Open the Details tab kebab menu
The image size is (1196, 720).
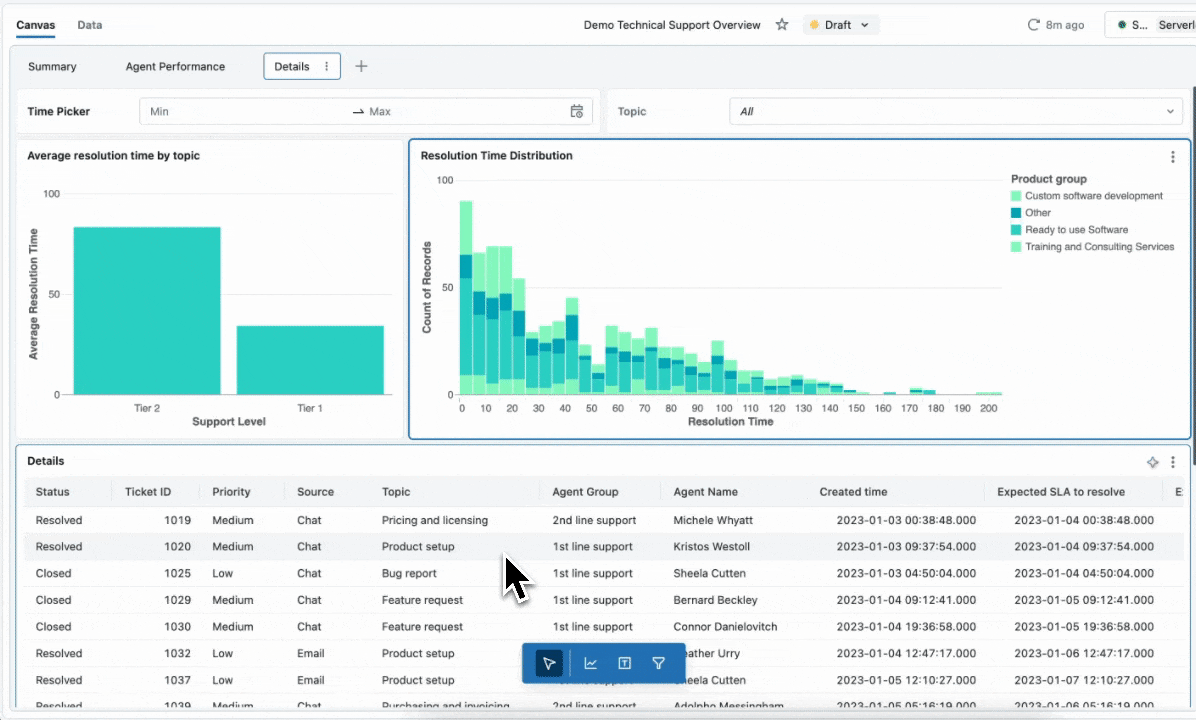coord(326,67)
